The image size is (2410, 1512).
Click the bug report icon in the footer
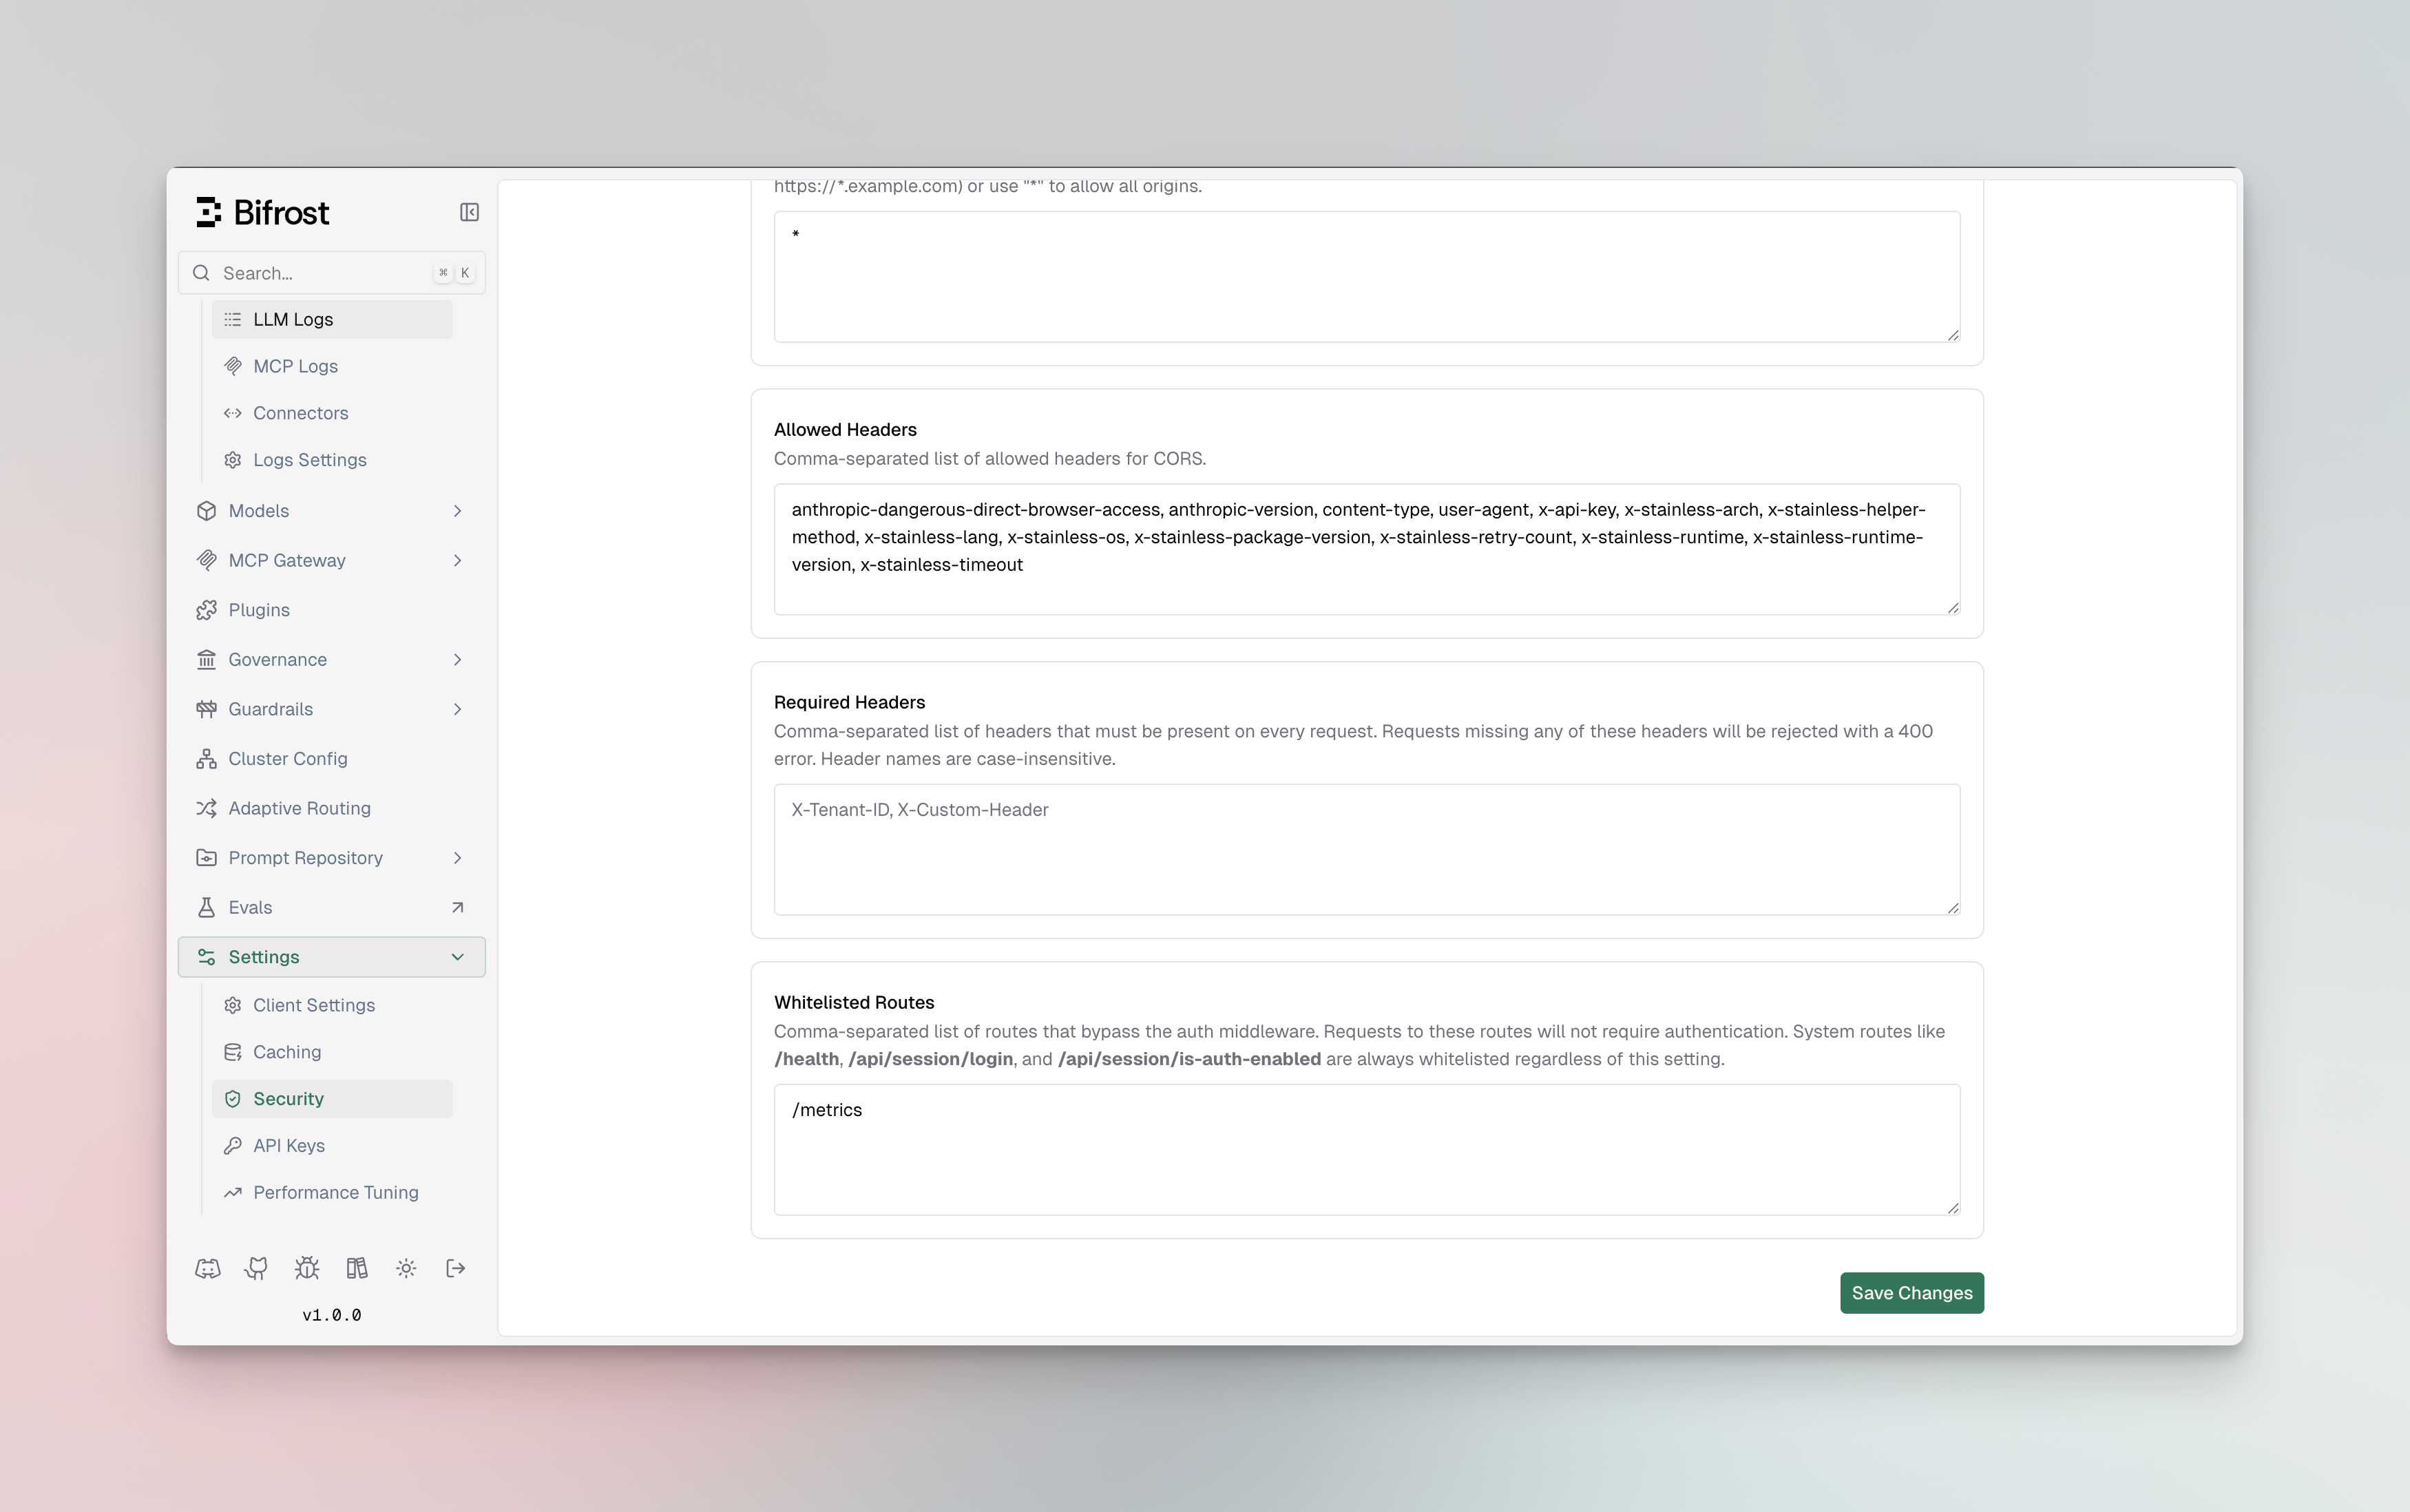pos(306,1267)
